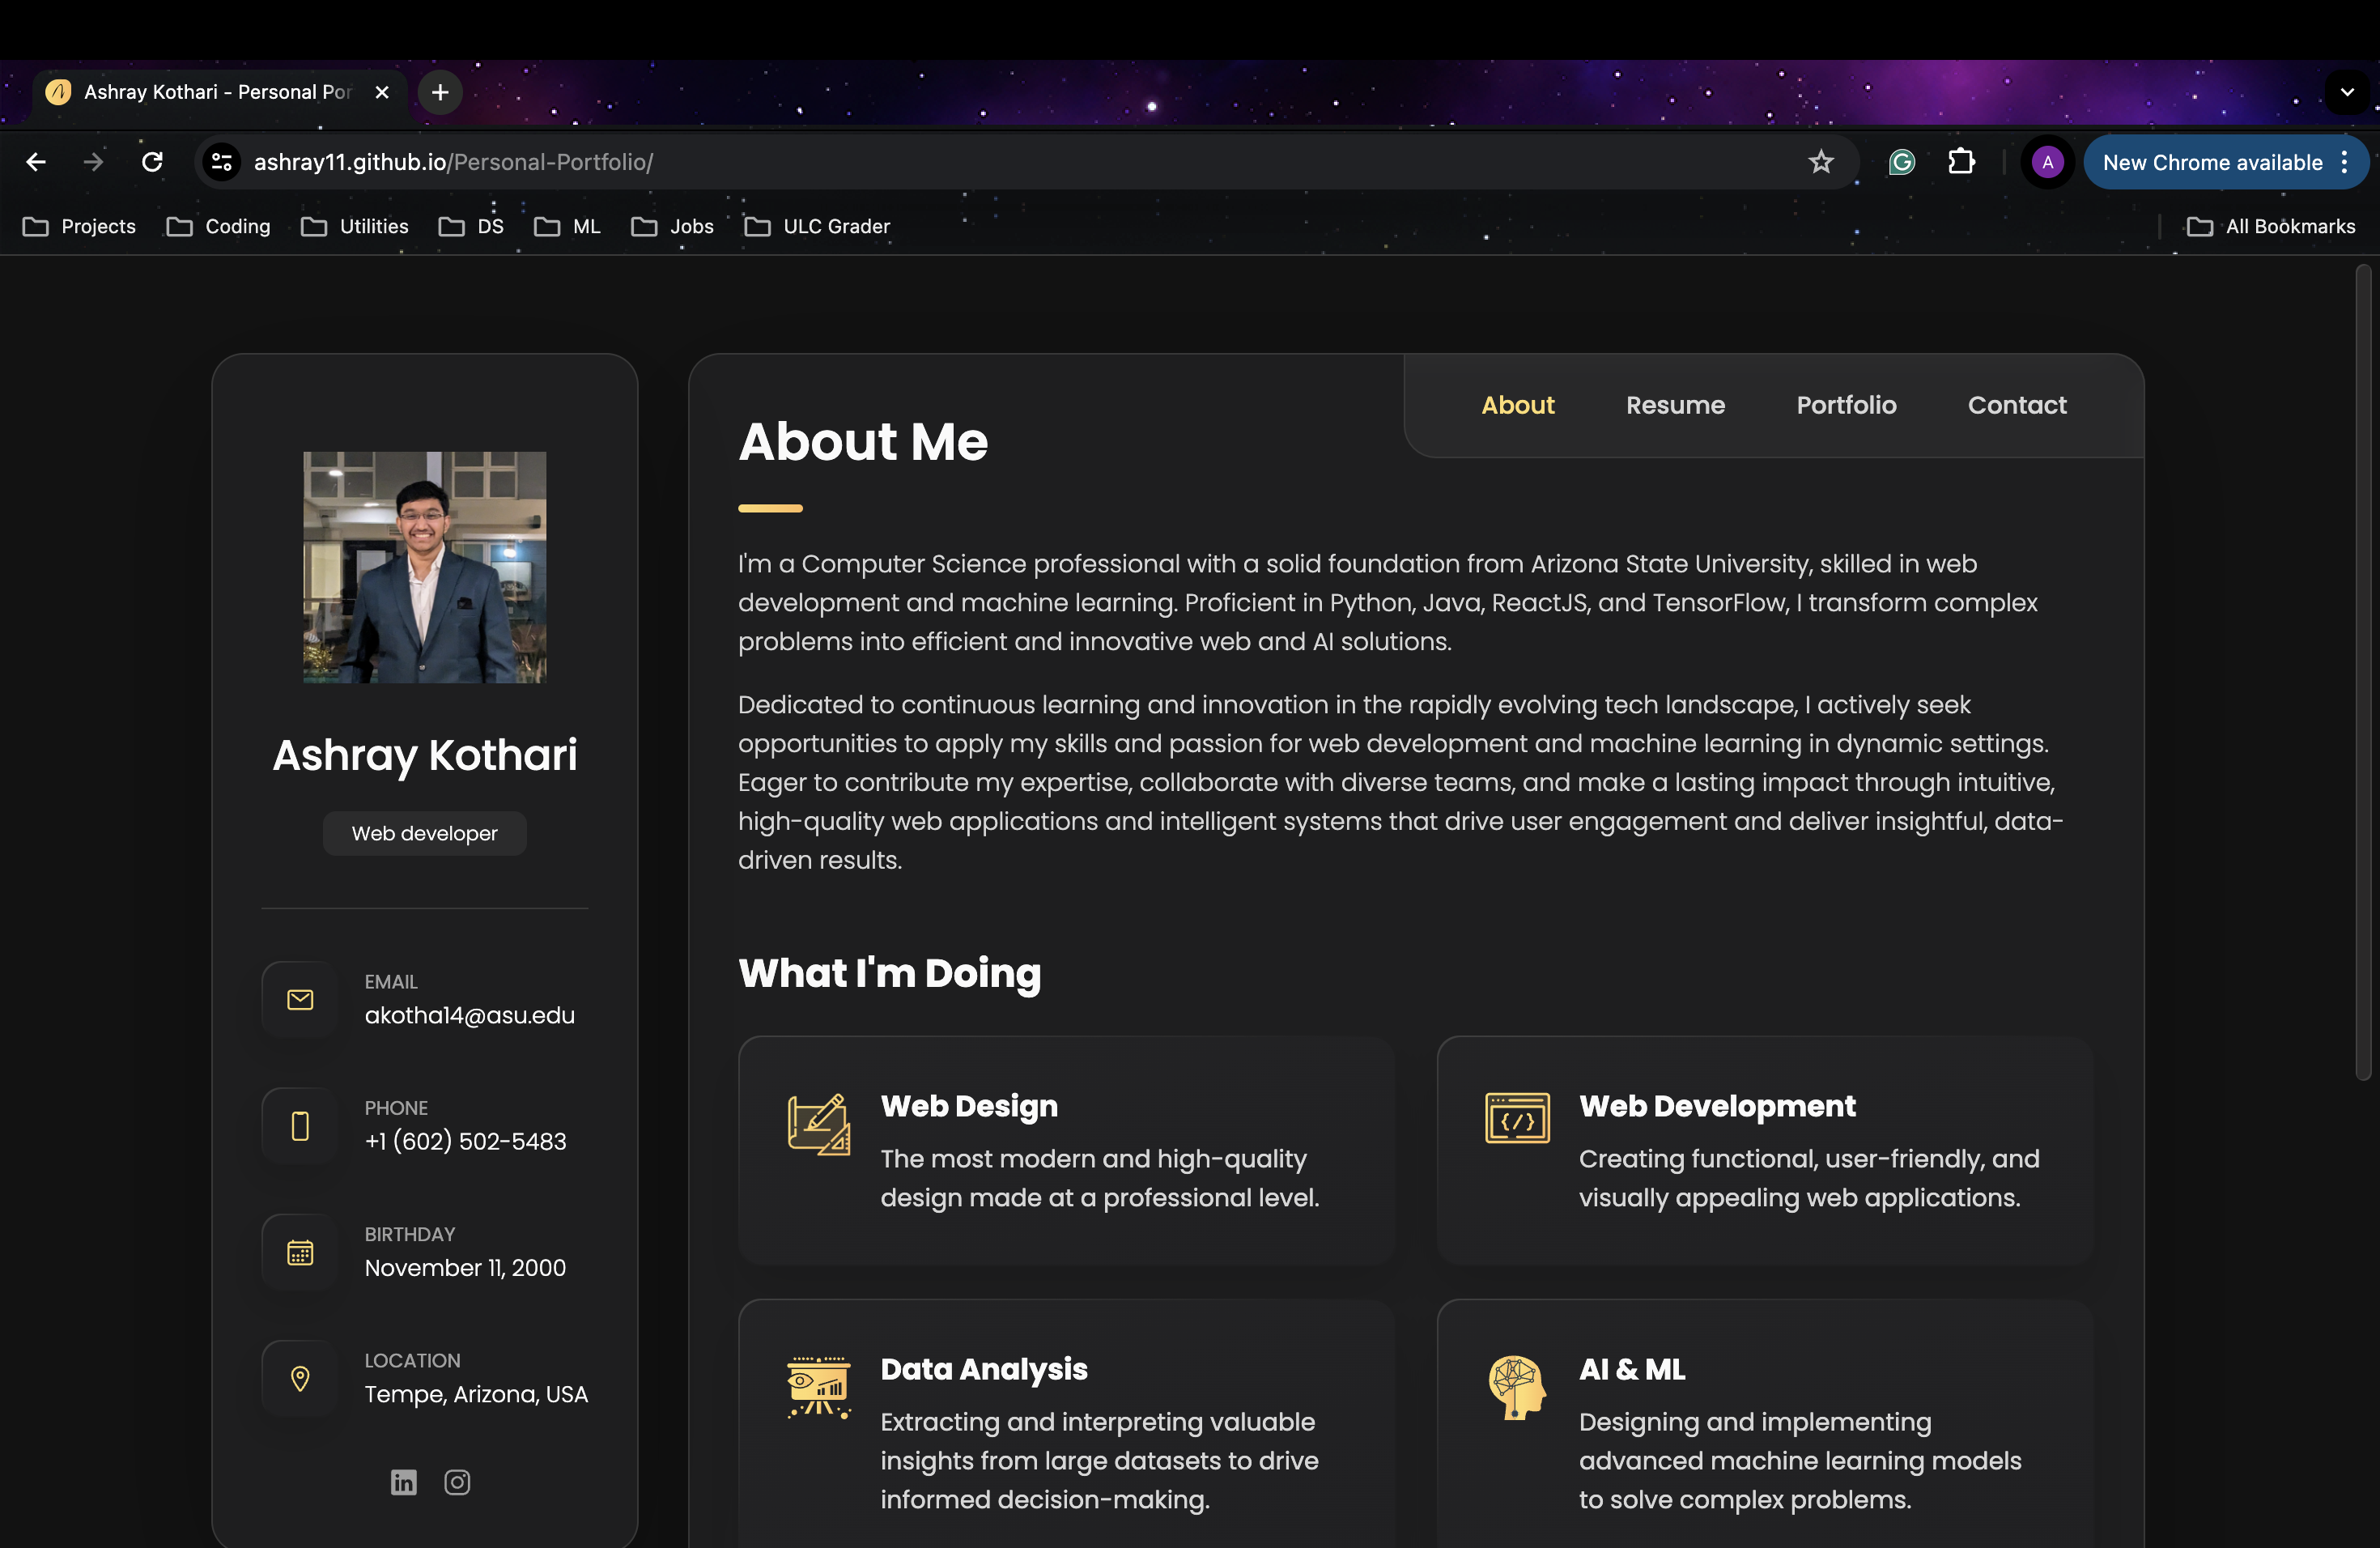Screen dimensions: 2380x1548
Task: Click the Data Analysis chart icon
Action: pos(819,1387)
